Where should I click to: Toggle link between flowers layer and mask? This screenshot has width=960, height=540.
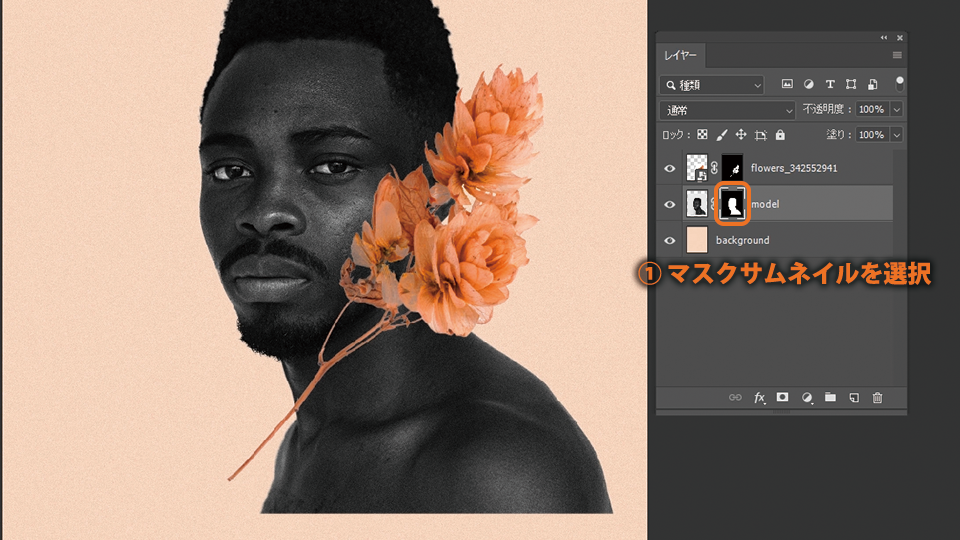[714, 168]
